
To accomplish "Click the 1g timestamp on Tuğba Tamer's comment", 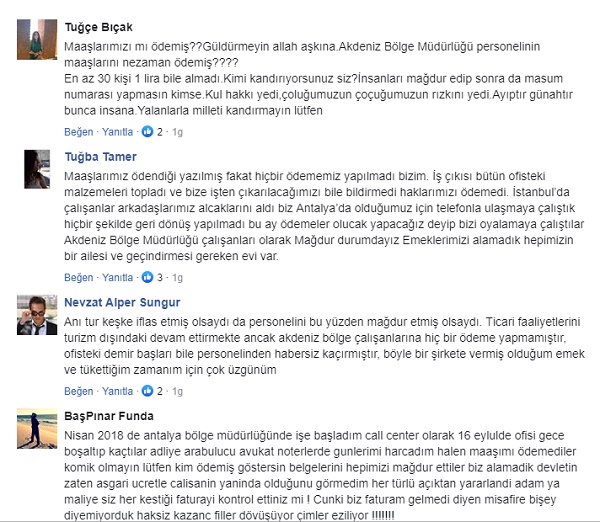I will 178,277.
